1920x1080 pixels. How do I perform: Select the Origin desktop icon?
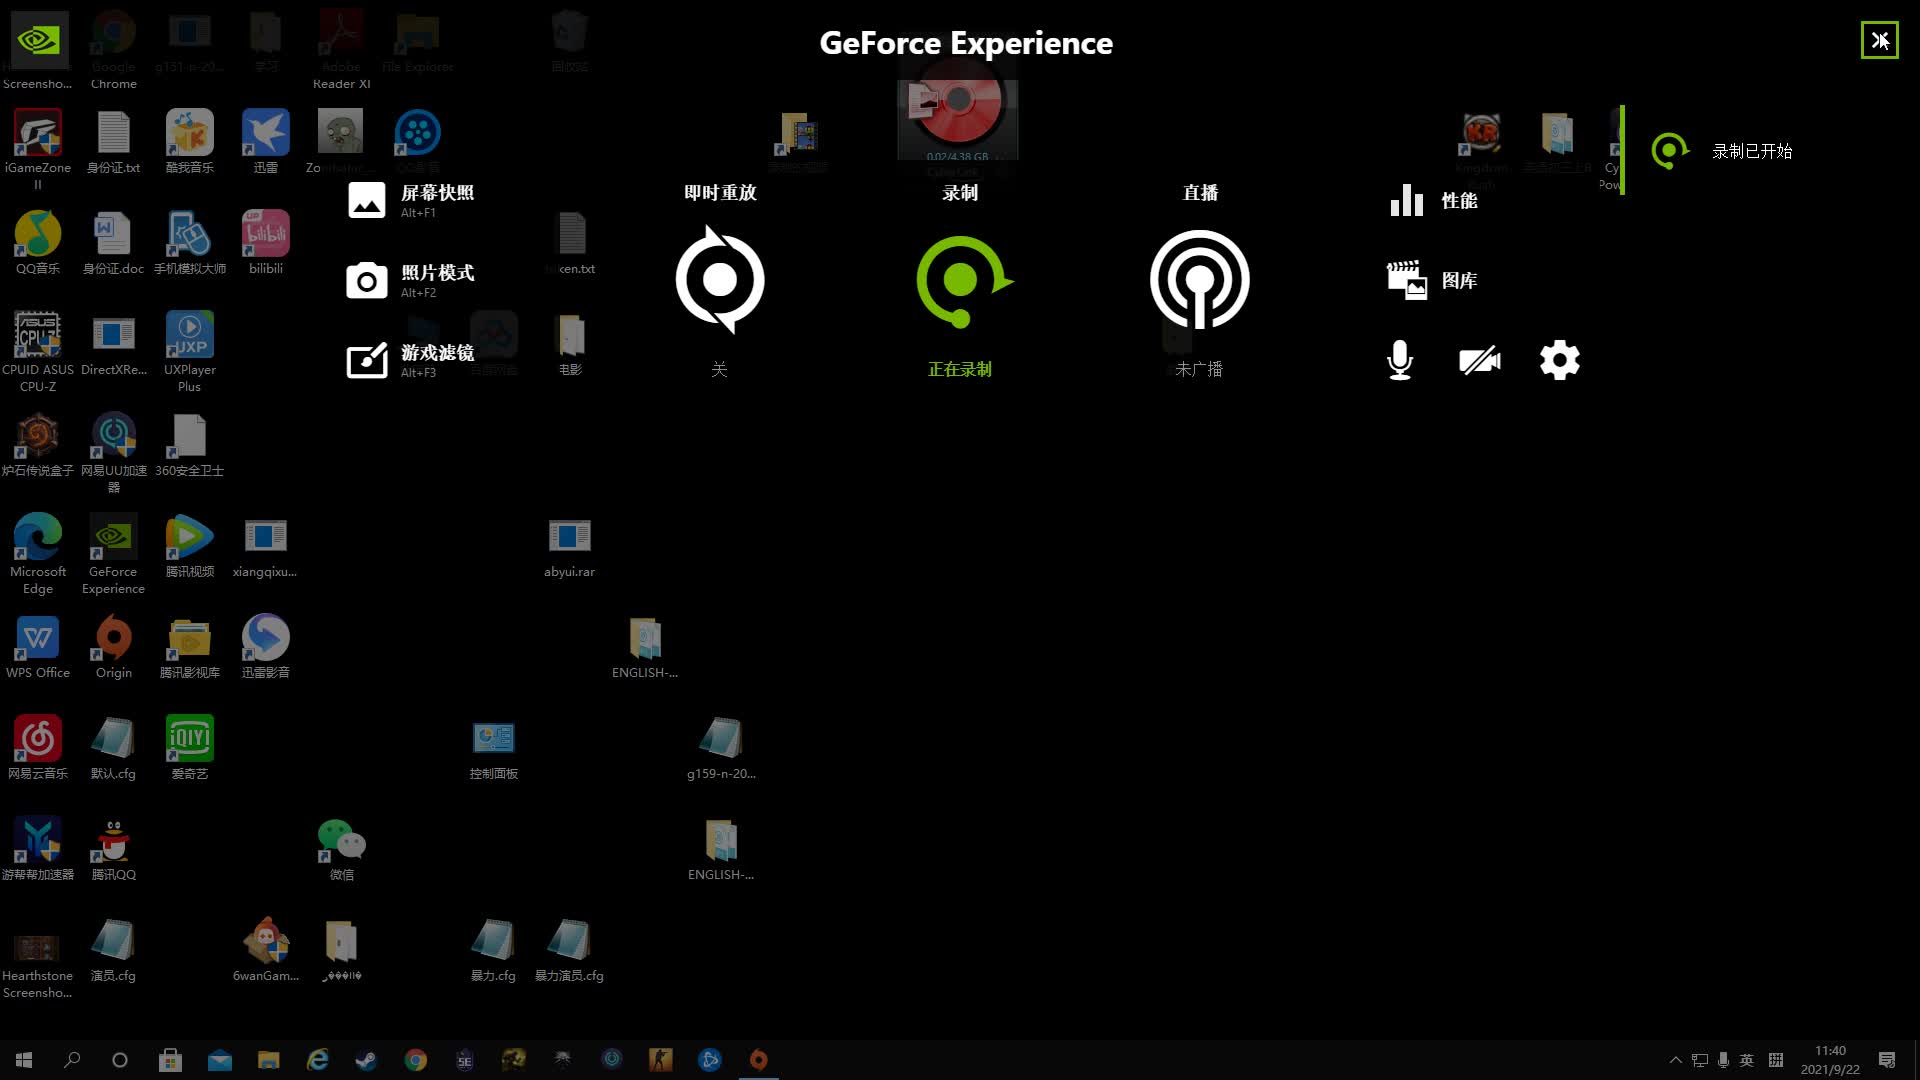pos(114,647)
